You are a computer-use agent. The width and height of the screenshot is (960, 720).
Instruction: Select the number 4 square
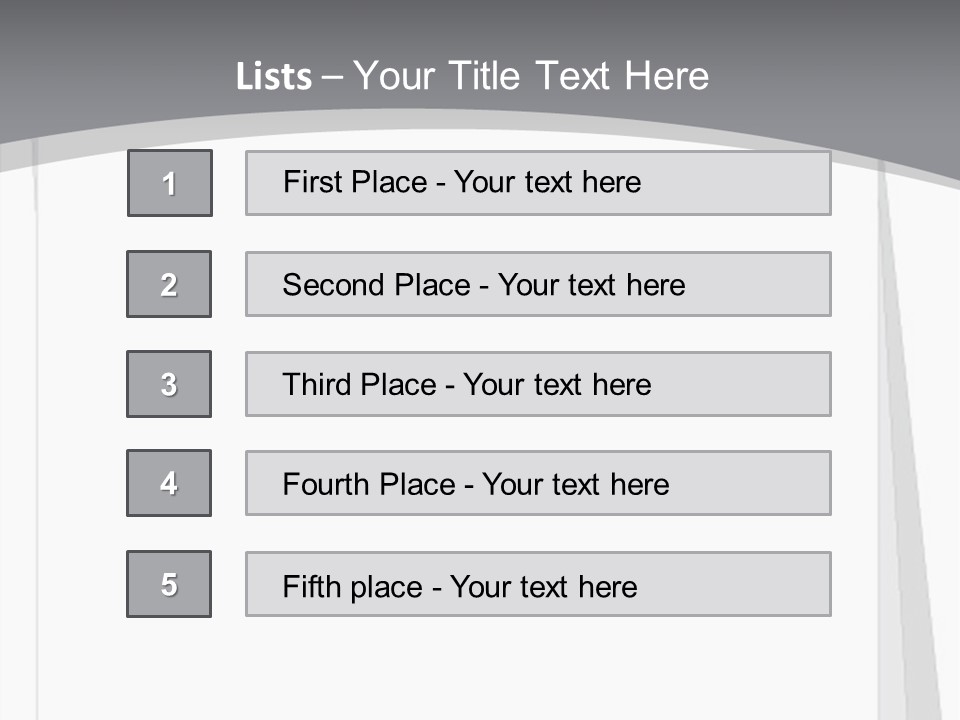coord(169,483)
